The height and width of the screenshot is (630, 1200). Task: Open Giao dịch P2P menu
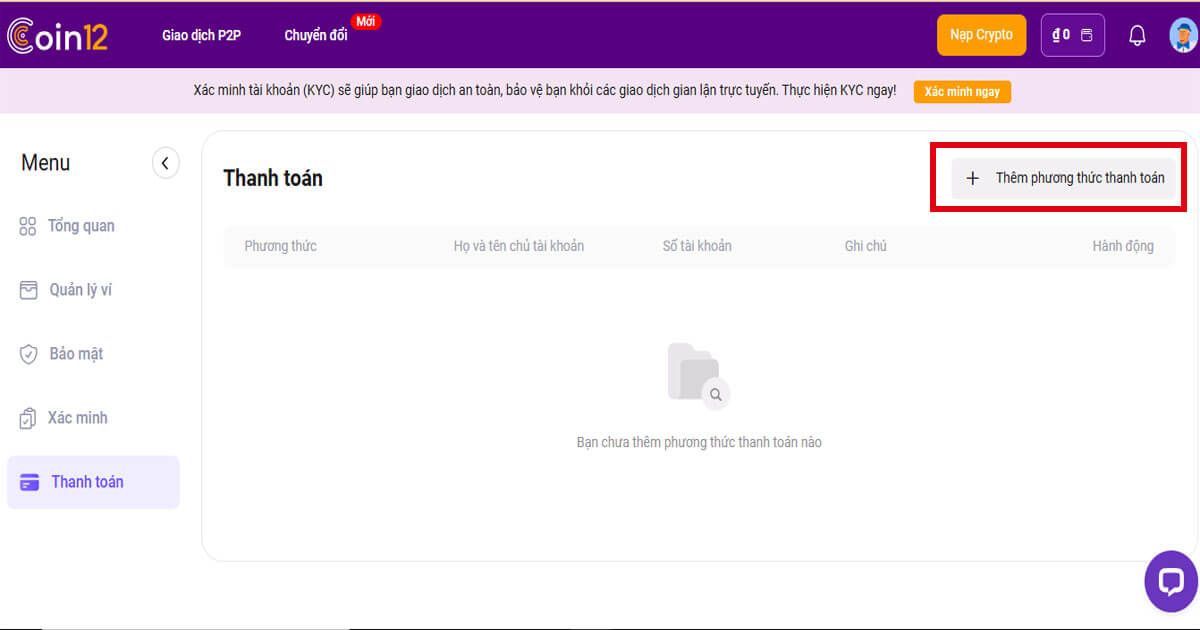[x=201, y=35]
